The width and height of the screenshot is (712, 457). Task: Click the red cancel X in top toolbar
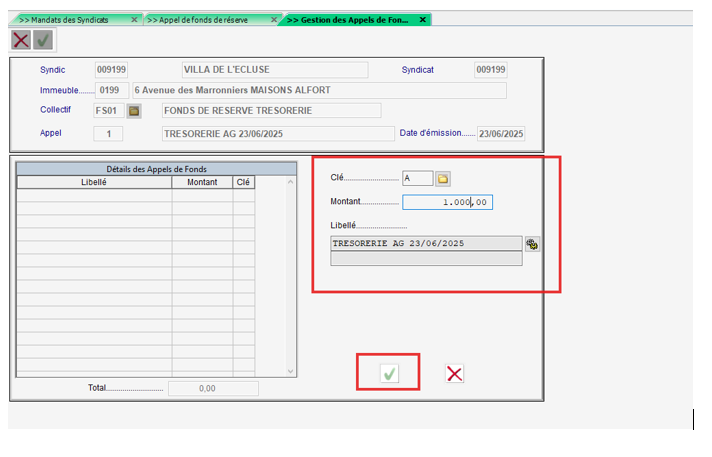click(20, 40)
